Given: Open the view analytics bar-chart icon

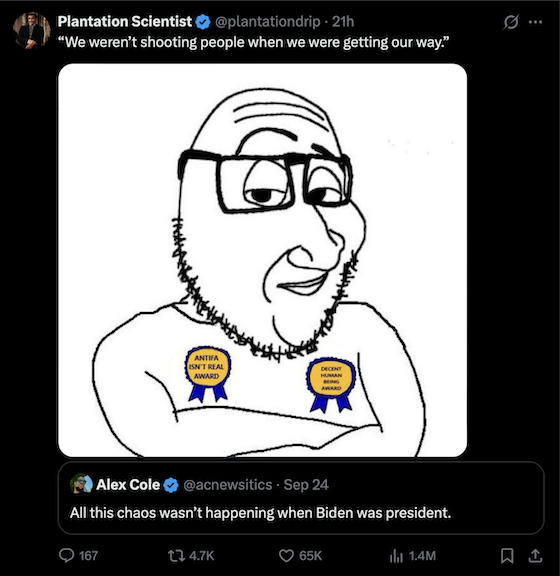Looking at the screenshot, I should 396,556.
